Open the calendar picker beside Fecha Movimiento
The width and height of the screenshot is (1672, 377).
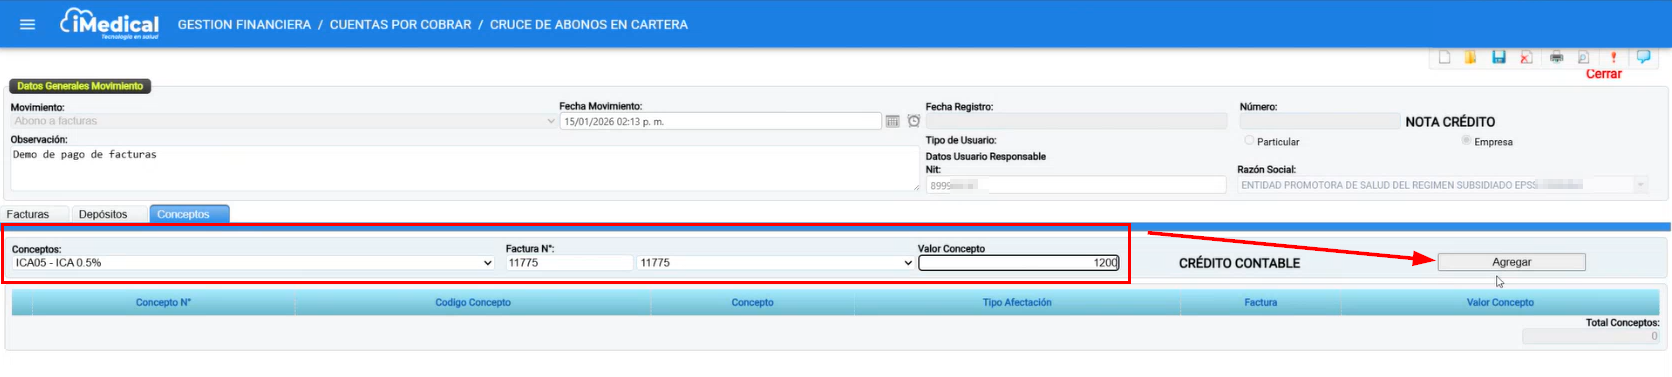(x=893, y=121)
